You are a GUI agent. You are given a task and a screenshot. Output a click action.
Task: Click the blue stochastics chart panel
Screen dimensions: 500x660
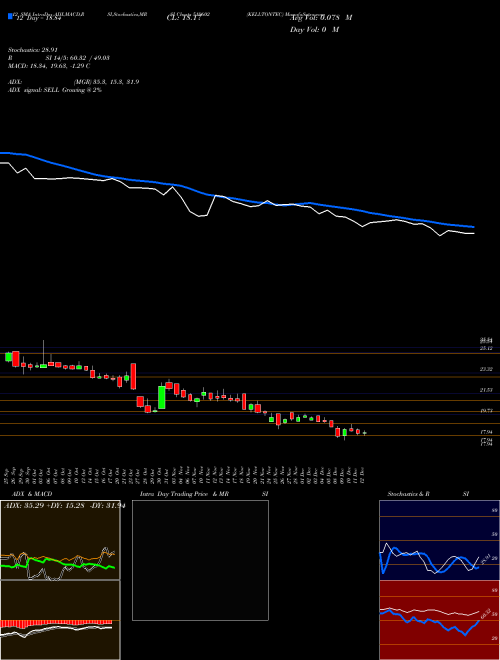tap(439, 540)
